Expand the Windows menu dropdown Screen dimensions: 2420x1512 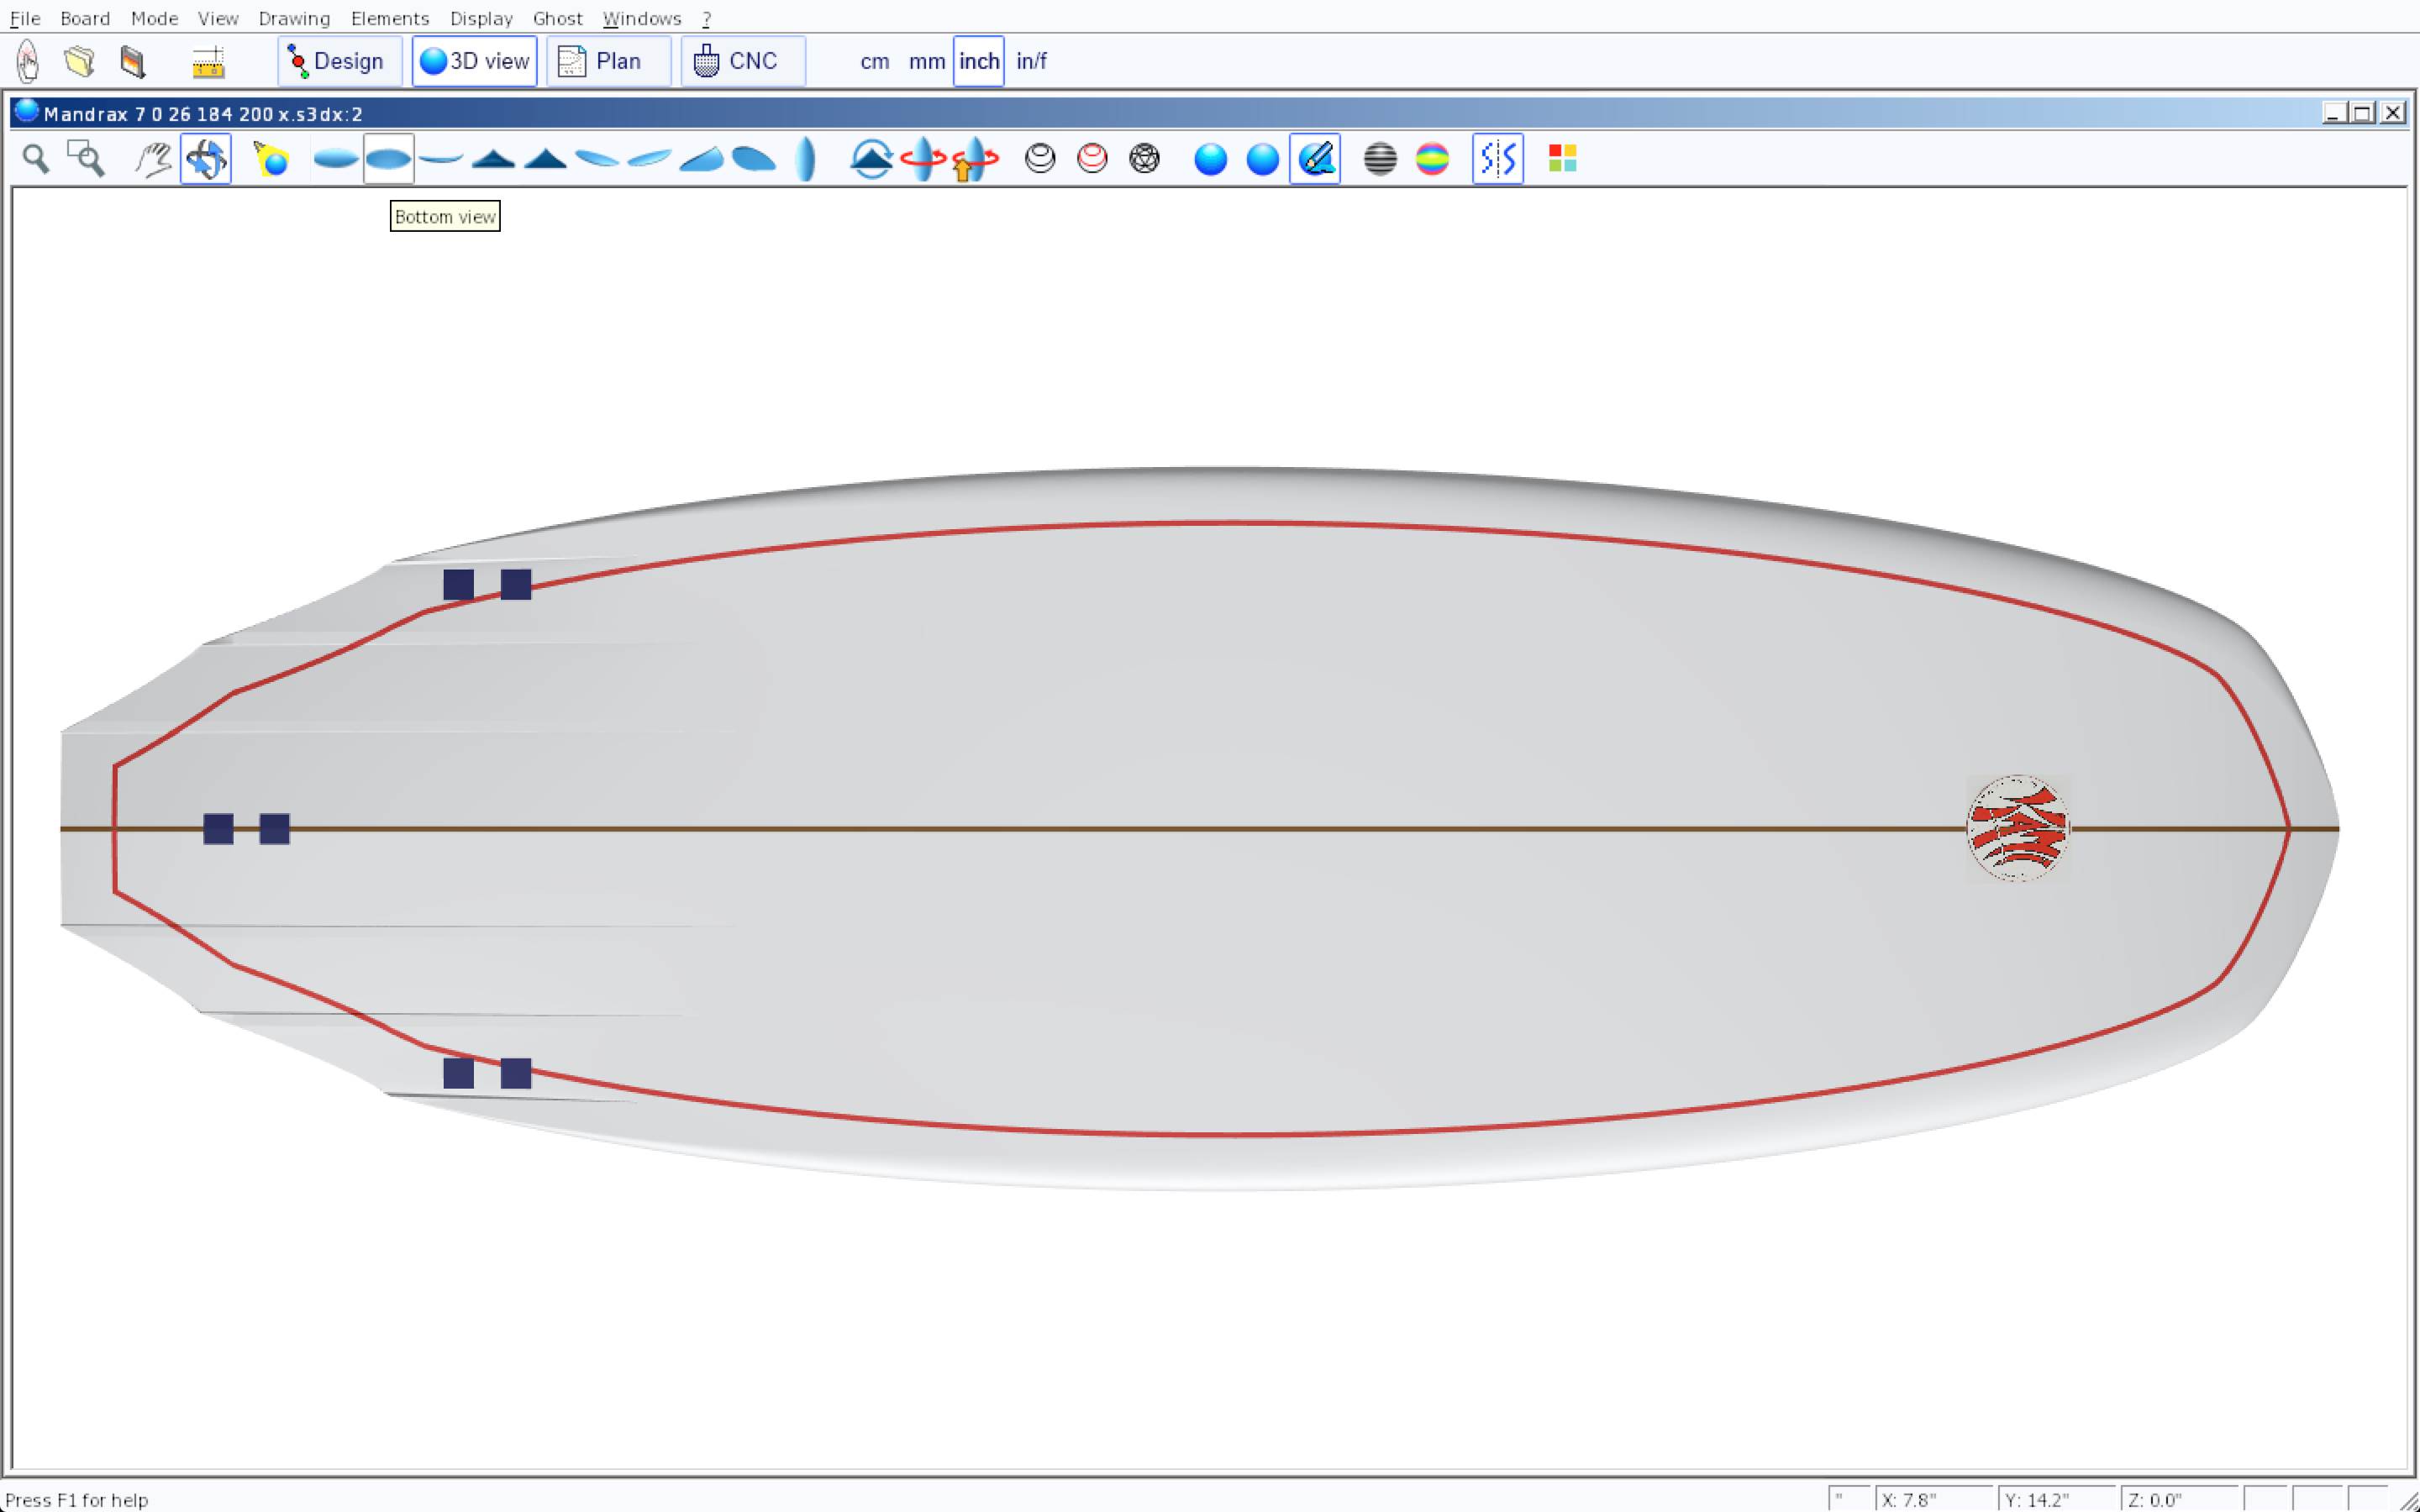click(642, 18)
